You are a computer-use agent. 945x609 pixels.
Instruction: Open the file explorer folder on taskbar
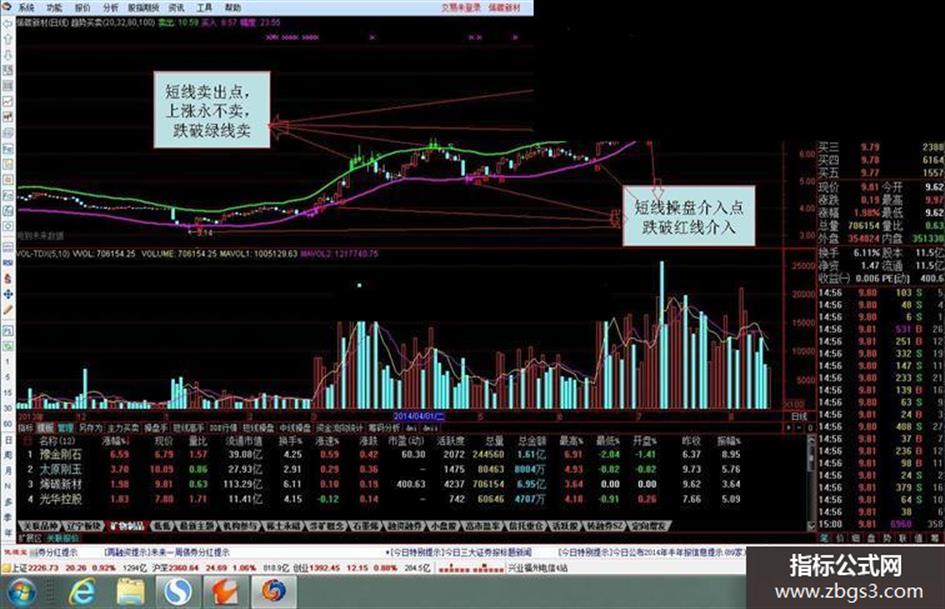(130, 592)
